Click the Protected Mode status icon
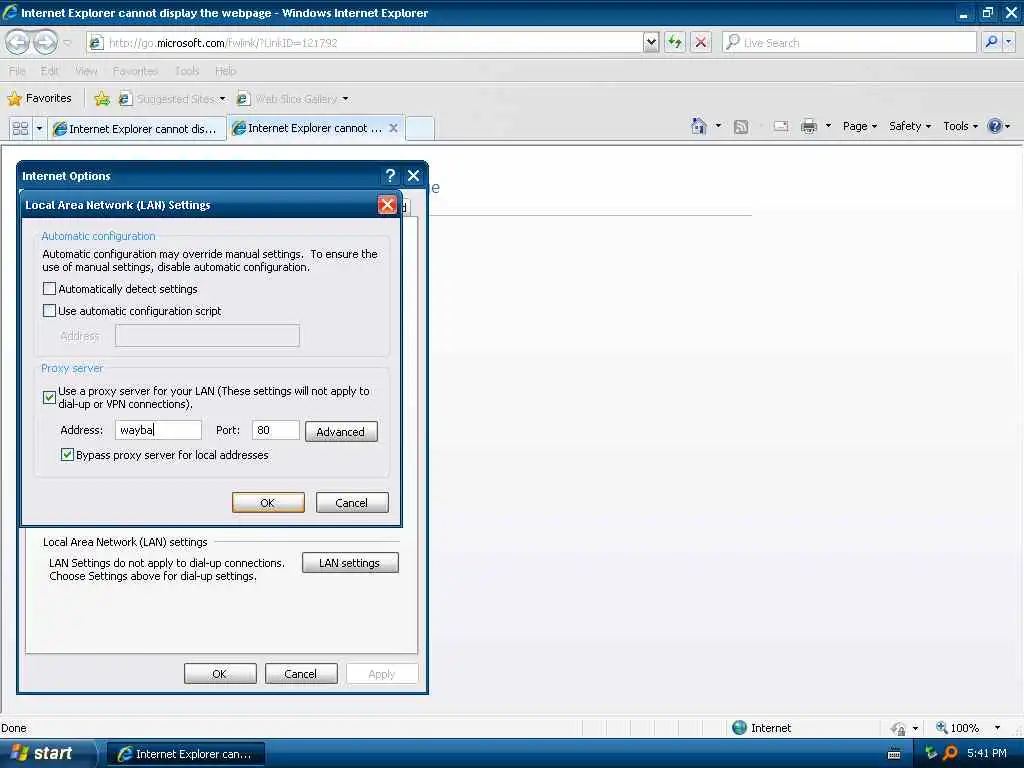Screen dimensions: 1024x768 coord(899,728)
